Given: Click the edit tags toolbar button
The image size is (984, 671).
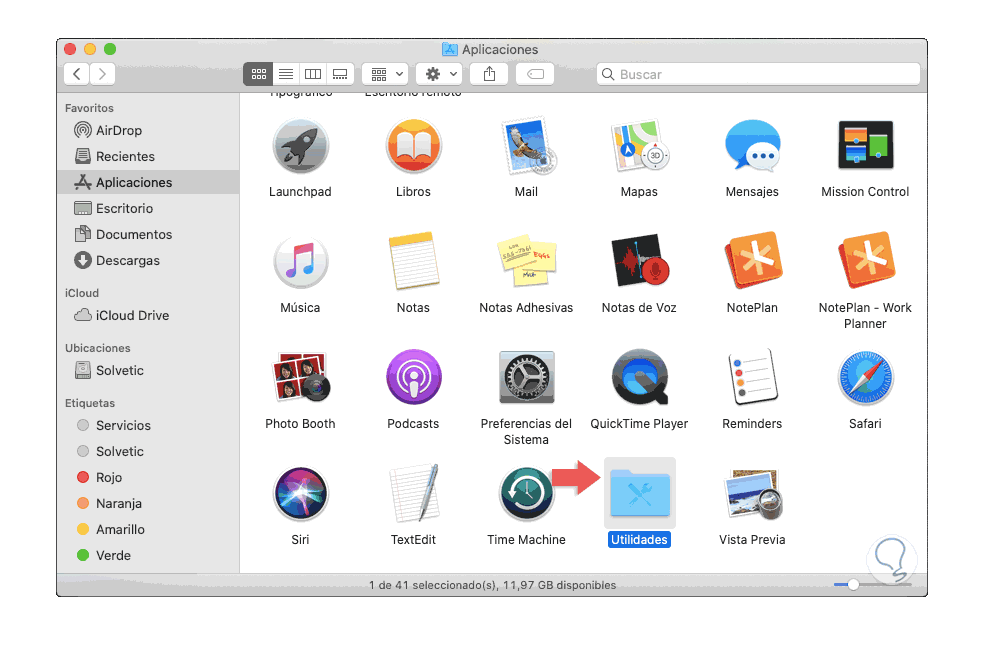Looking at the screenshot, I should click(x=535, y=74).
